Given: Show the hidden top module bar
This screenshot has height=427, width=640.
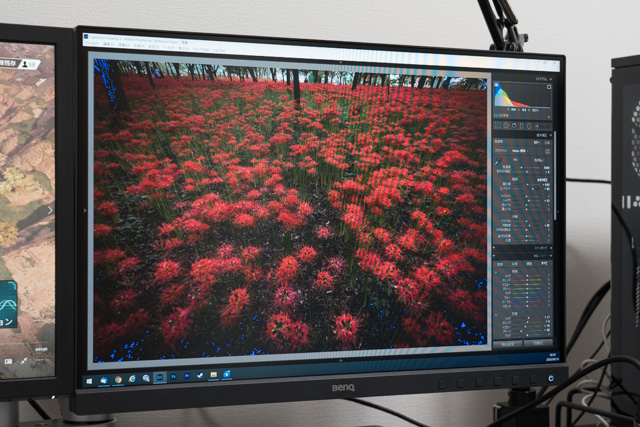Looking at the screenshot, I should [x=340, y=62].
